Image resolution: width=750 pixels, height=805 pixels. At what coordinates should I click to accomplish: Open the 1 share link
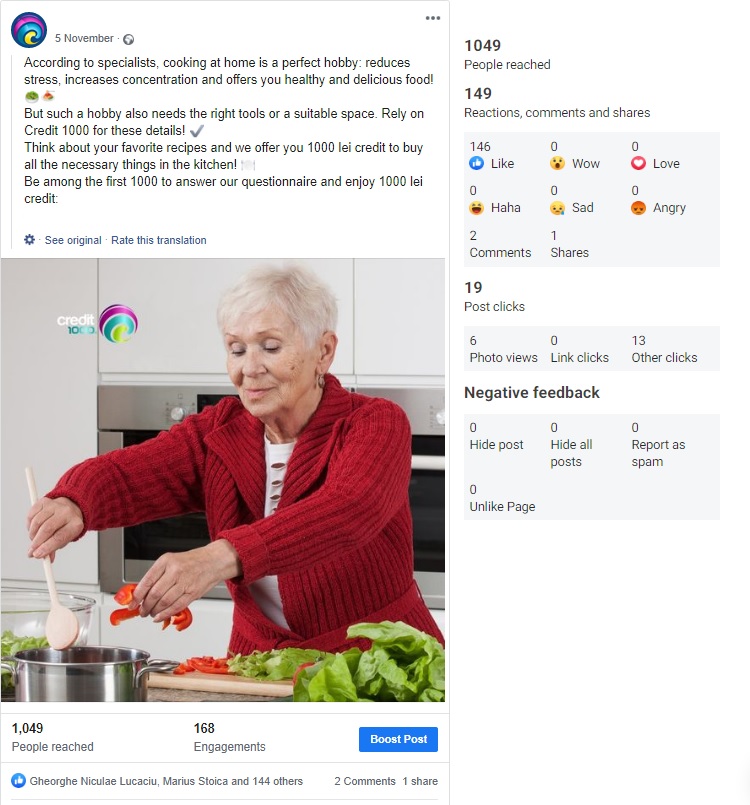420,781
